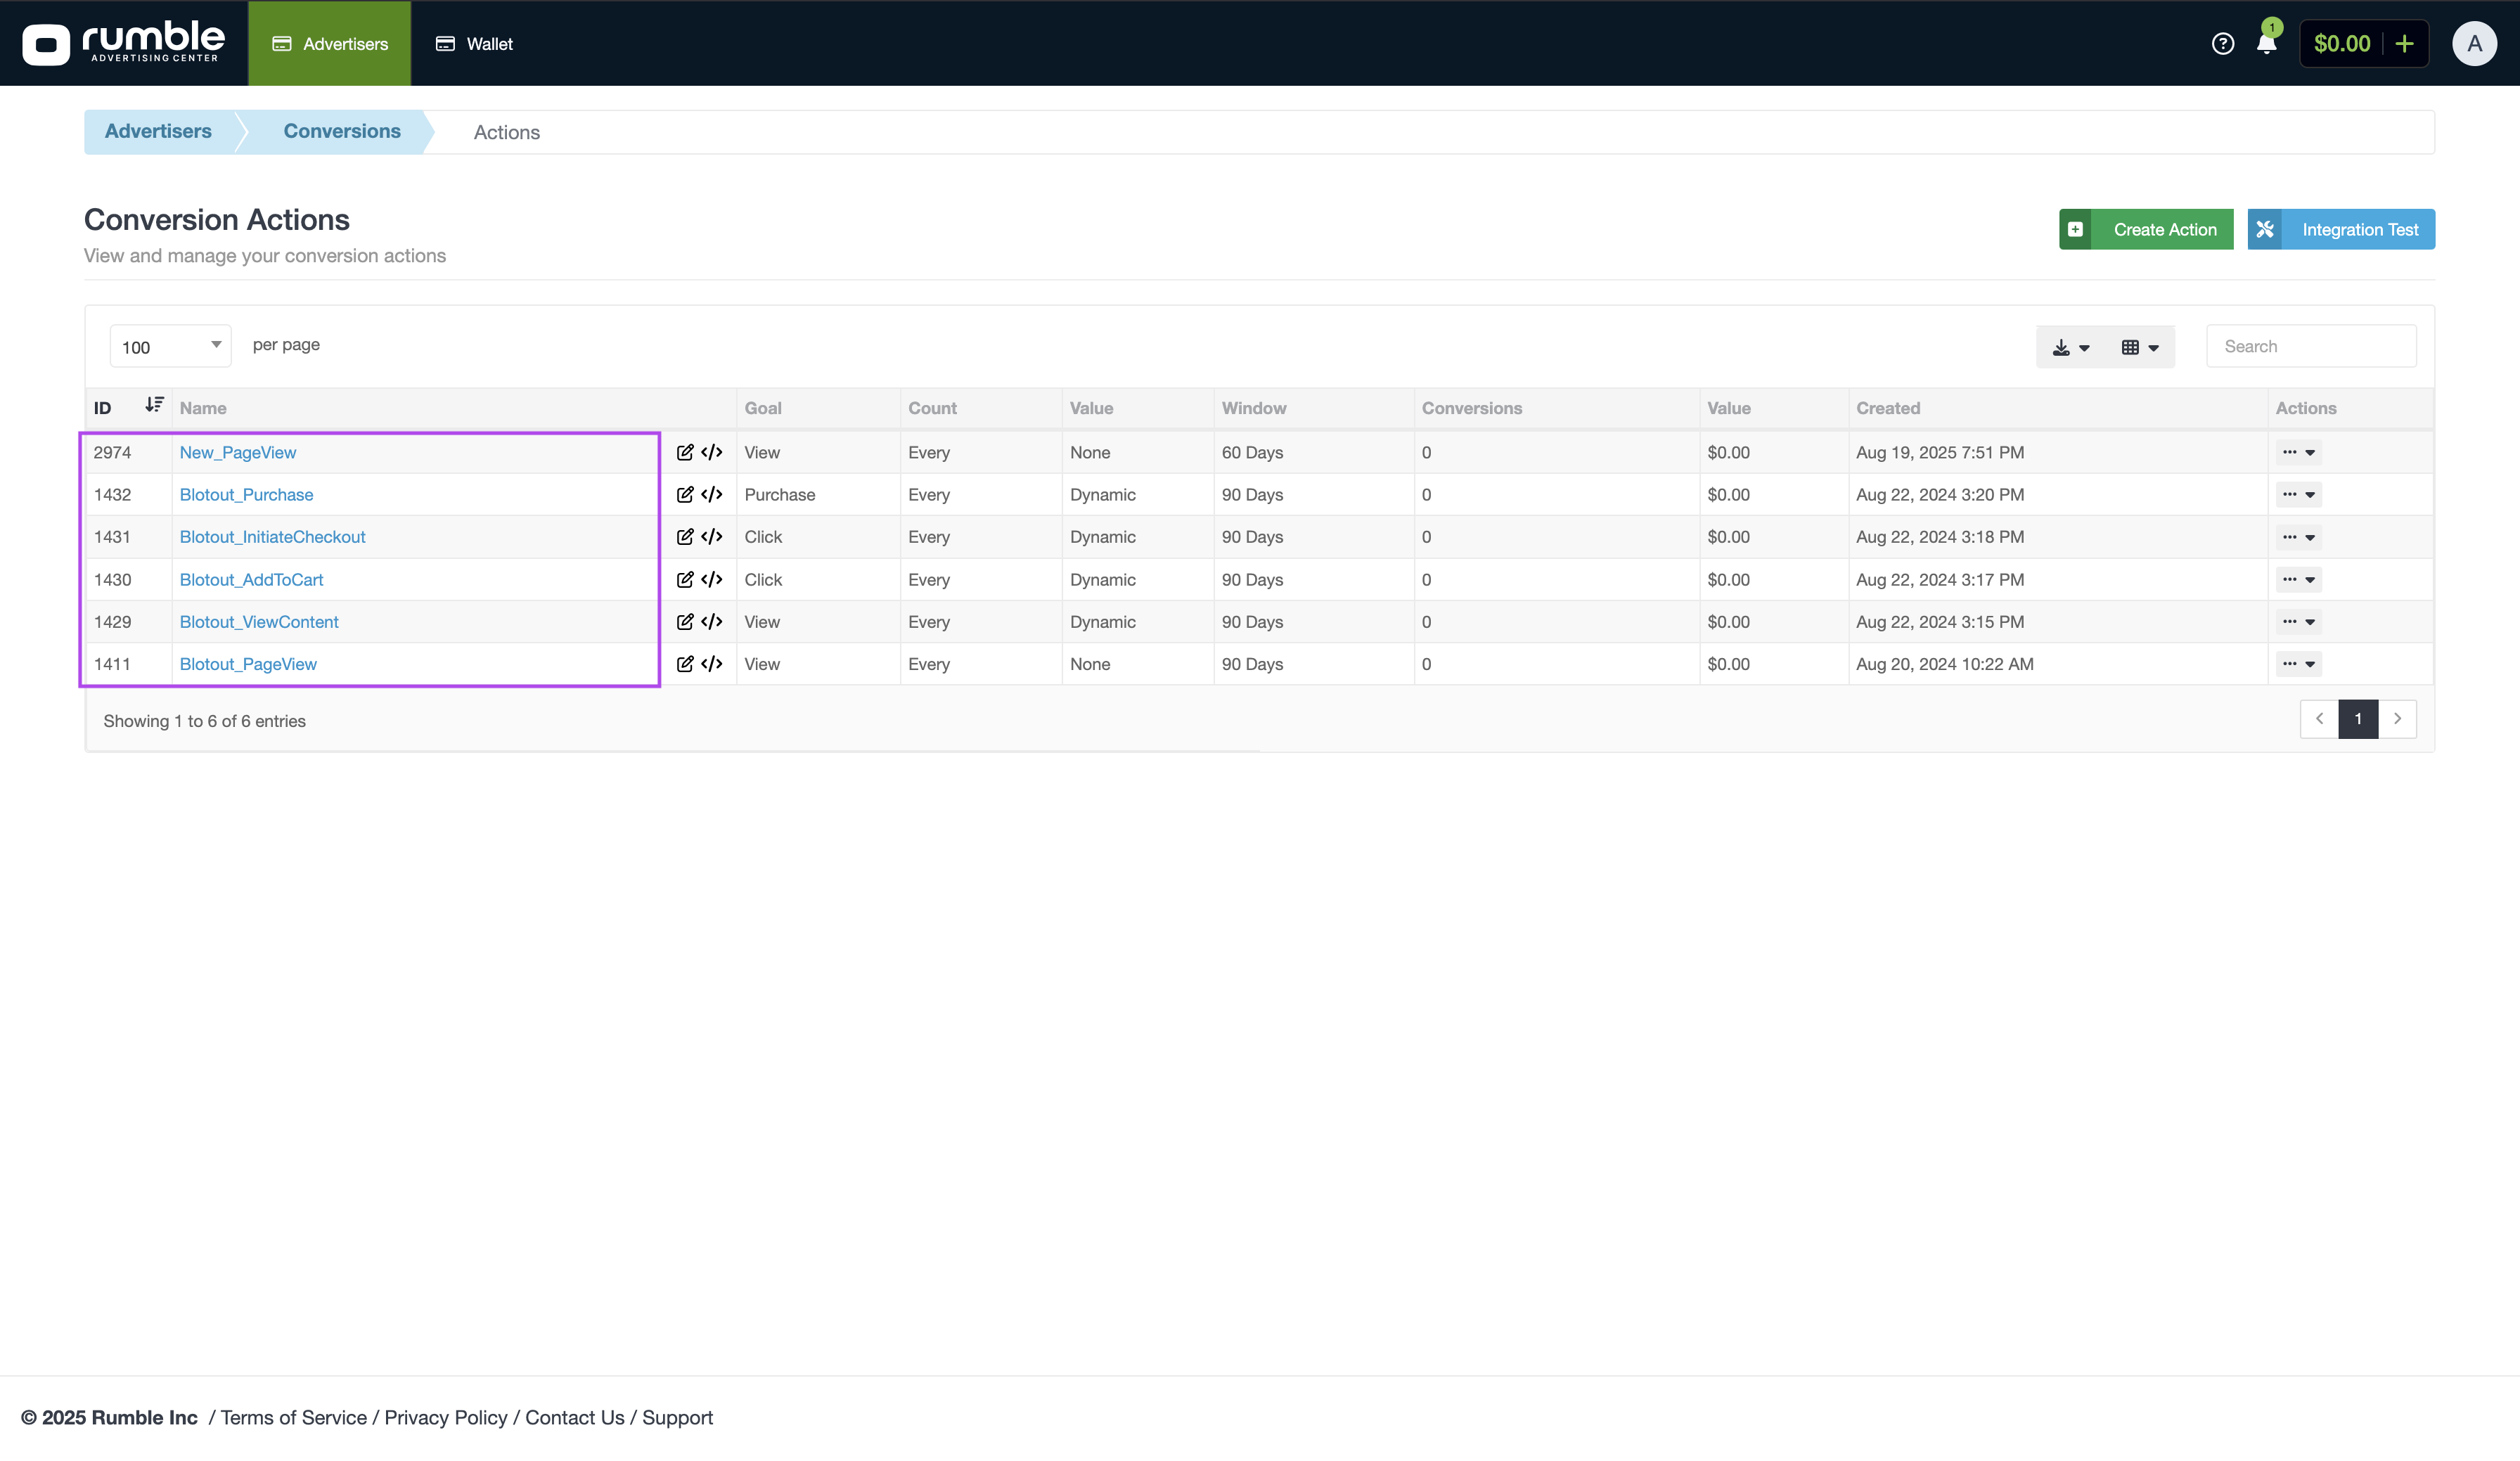Screen dimensions: 2520x1461
Task: Open code snippet icon for Blotout_Purchase
Action: 712,495
